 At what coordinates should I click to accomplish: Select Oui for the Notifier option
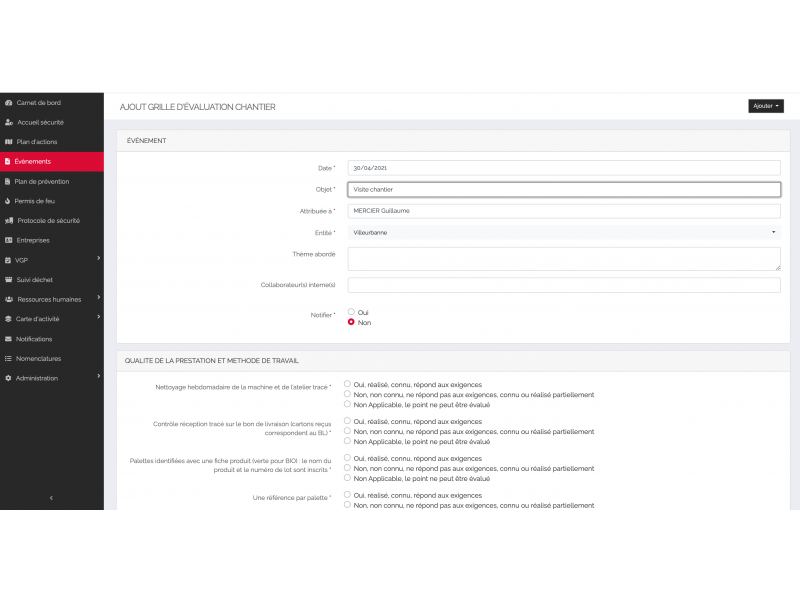click(351, 312)
